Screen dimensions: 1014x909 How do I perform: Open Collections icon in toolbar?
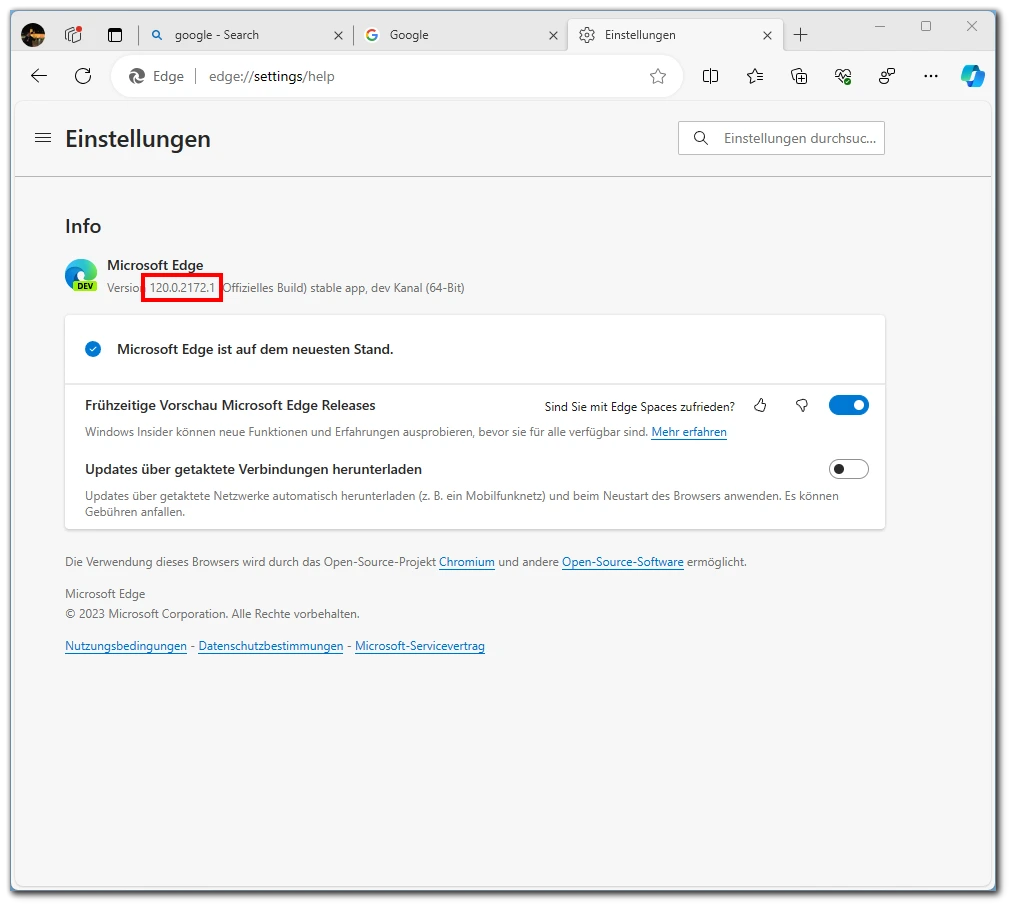799,76
